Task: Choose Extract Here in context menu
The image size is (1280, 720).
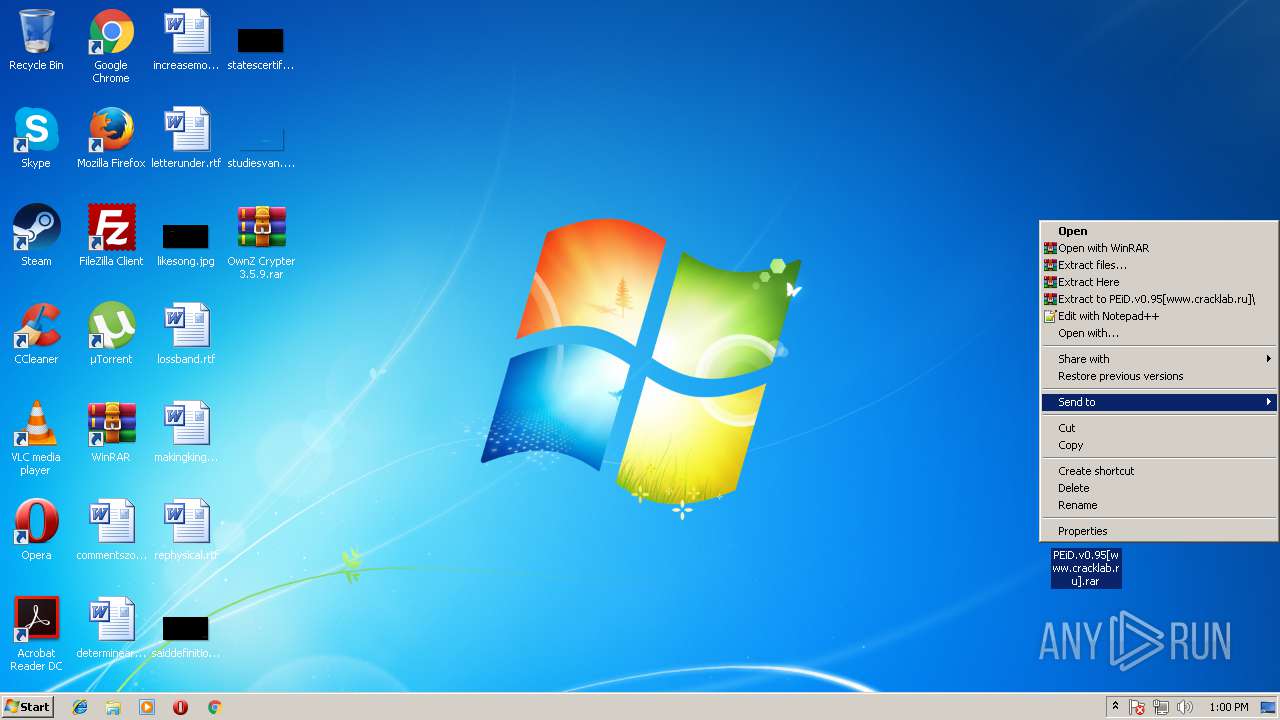Action: pos(1159,282)
